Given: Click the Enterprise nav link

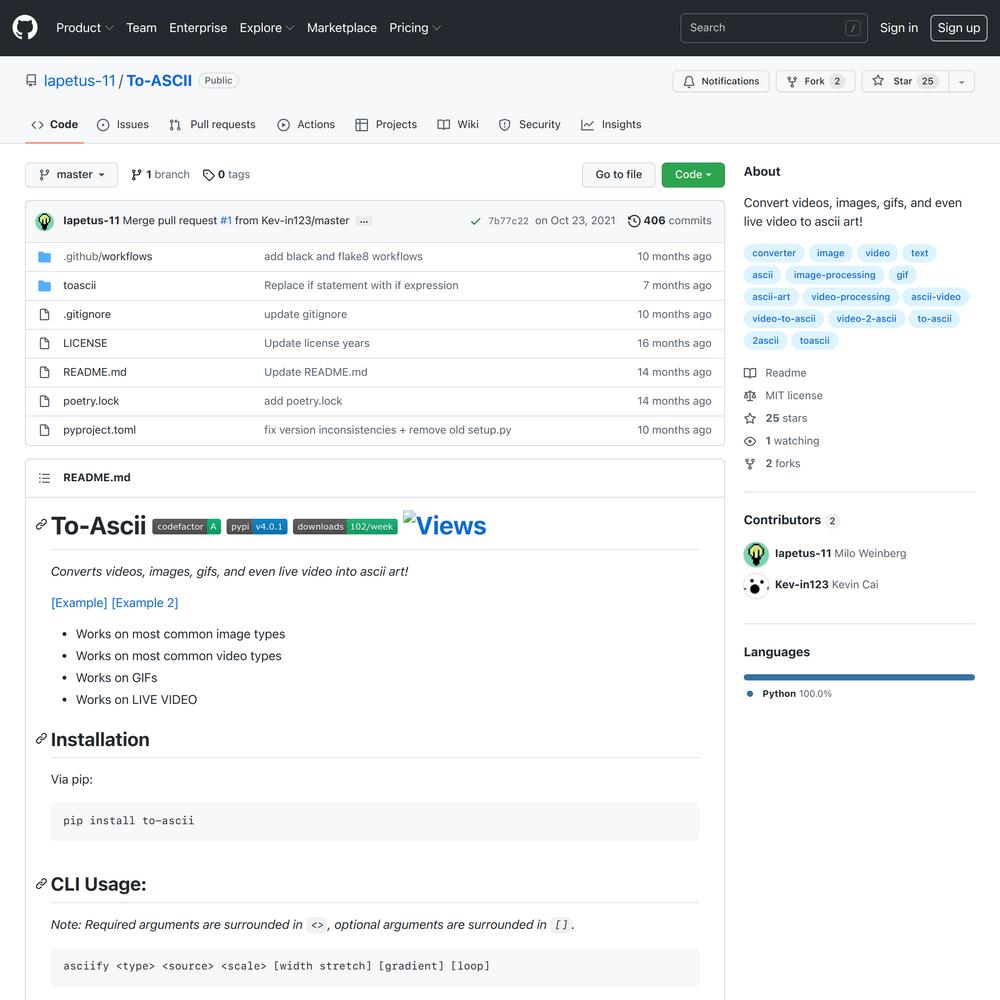Looking at the screenshot, I should tap(198, 28).
